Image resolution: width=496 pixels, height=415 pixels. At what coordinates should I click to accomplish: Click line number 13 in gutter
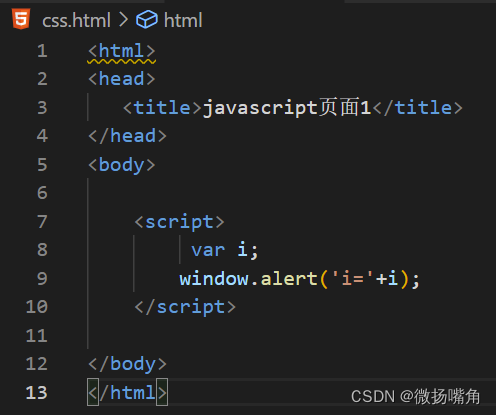(x=37, y=393)
